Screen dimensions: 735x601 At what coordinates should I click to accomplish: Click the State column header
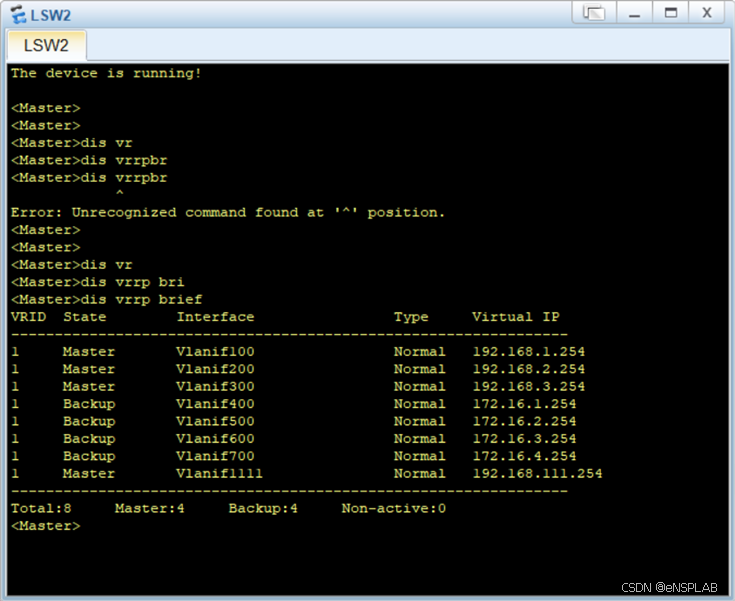[x=85, y=317]
